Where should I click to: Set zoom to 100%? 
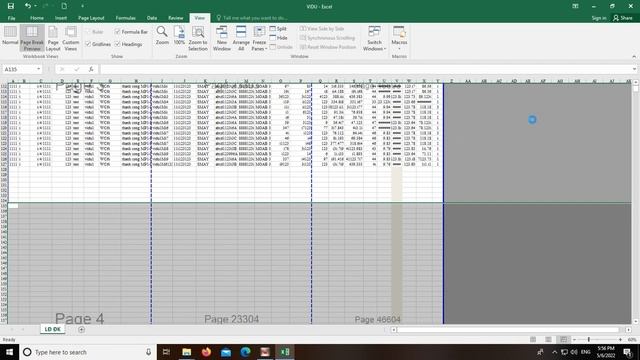[179, 35]
